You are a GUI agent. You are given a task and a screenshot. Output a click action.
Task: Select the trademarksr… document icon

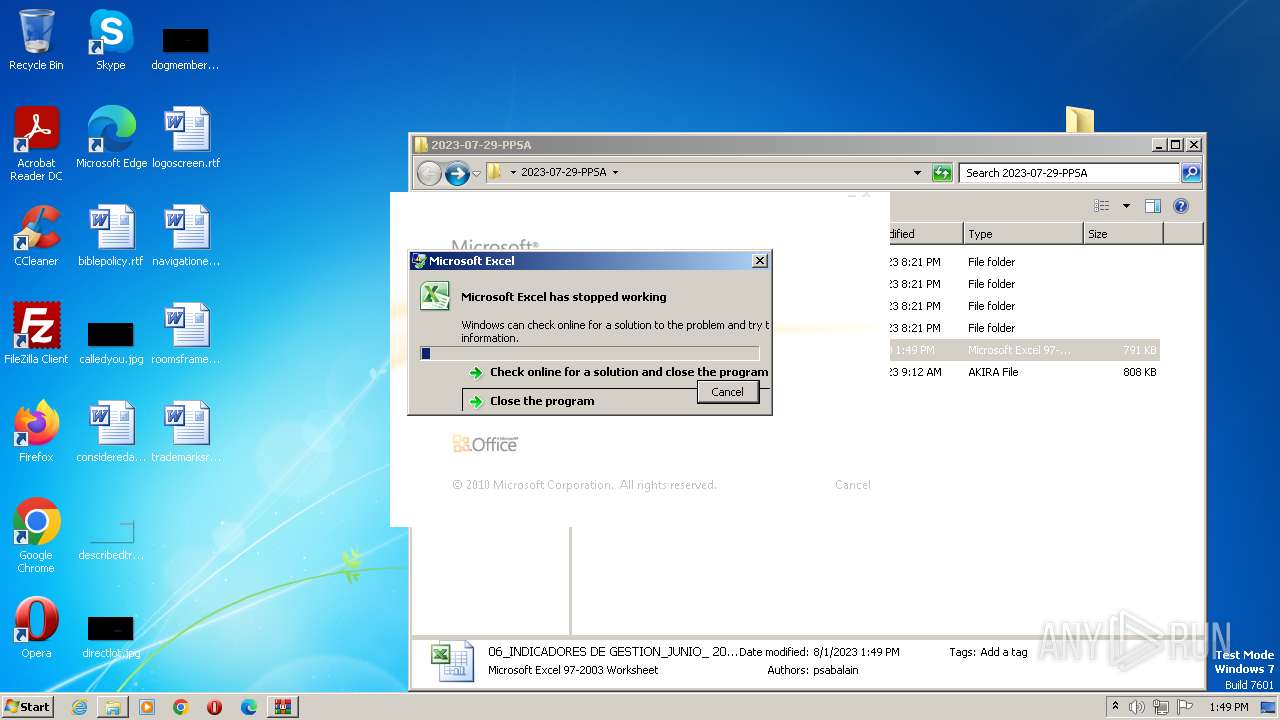coord(186,431)
